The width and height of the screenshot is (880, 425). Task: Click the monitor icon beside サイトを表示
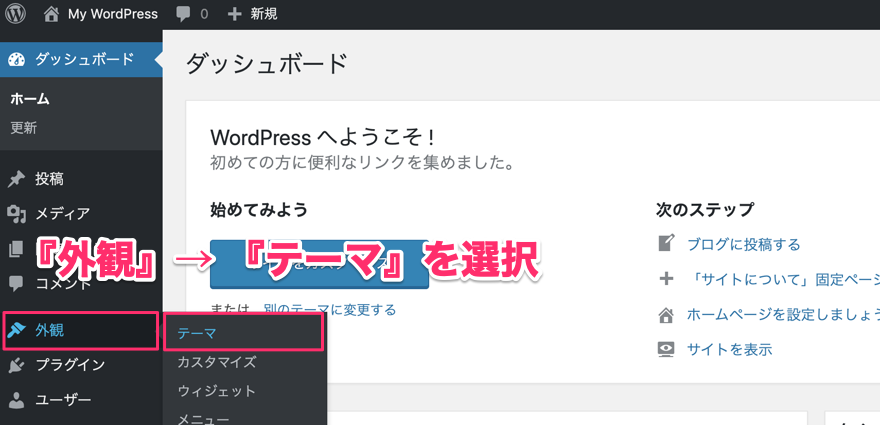[x=666, y=349]
